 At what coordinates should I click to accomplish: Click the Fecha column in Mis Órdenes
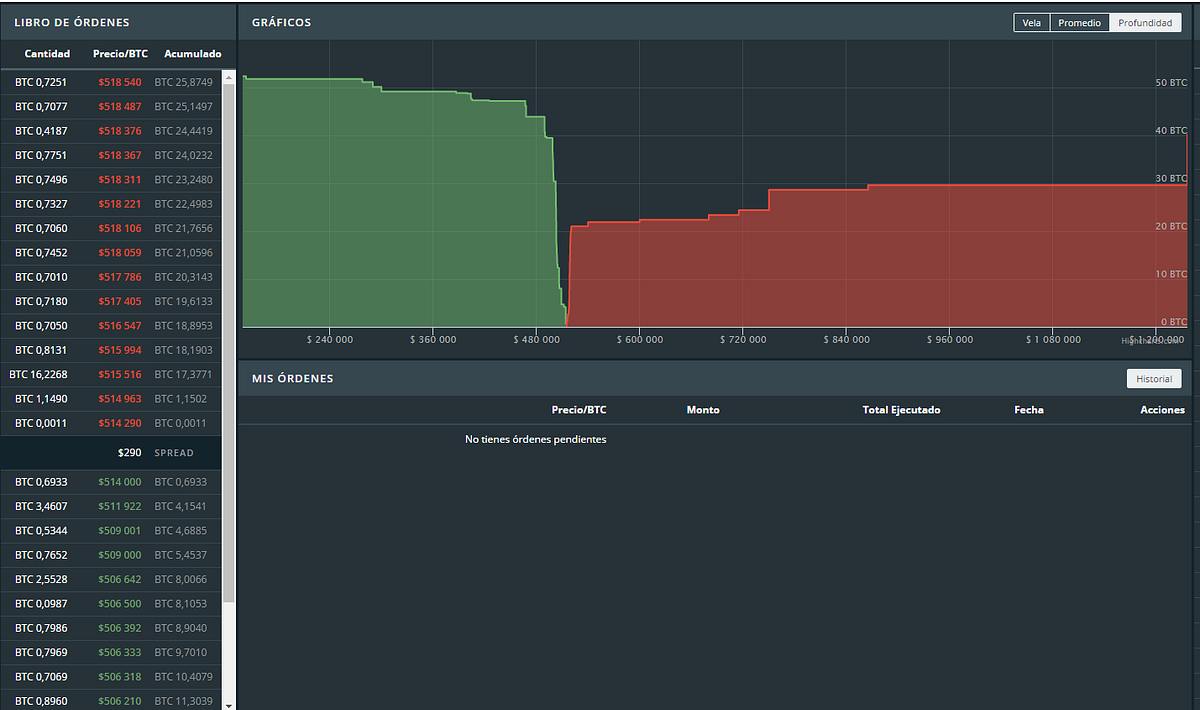tap(1028, 410)
